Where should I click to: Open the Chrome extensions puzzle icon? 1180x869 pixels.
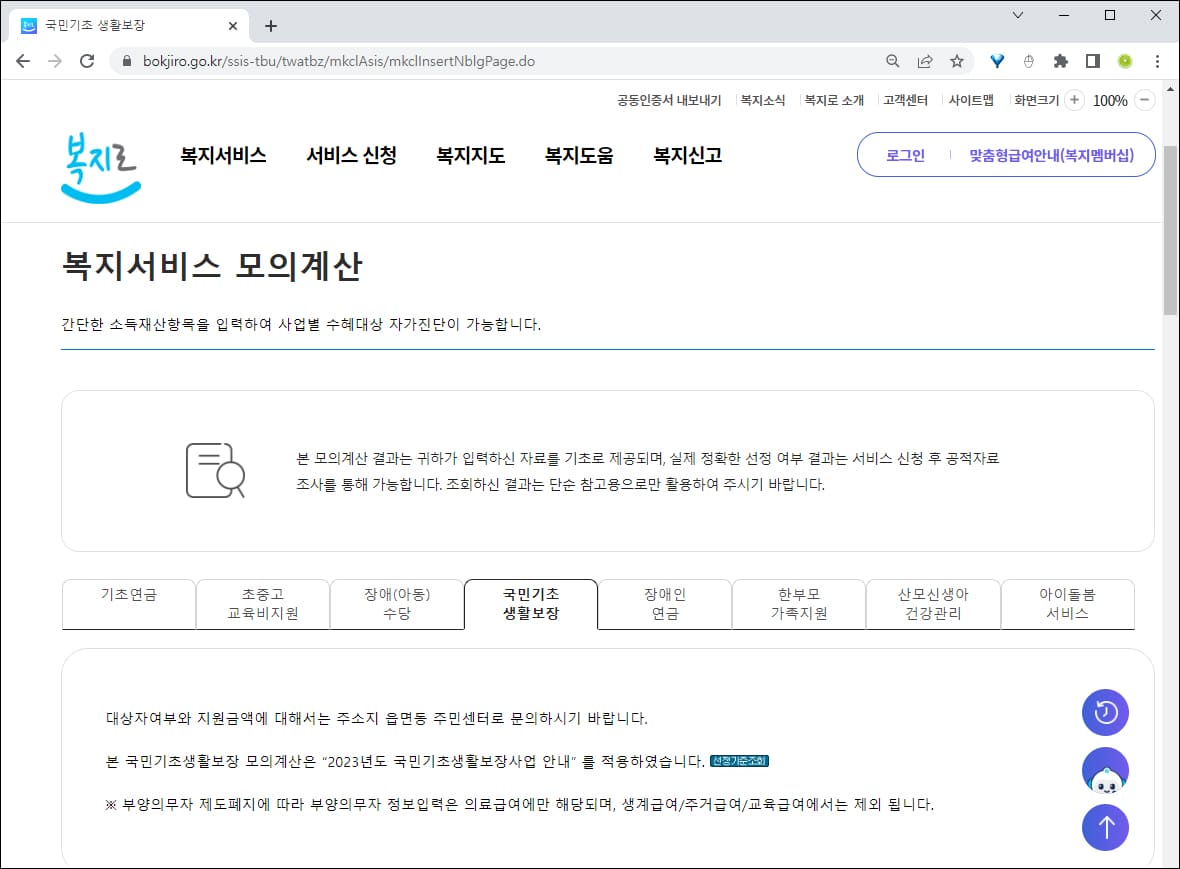1060,61
